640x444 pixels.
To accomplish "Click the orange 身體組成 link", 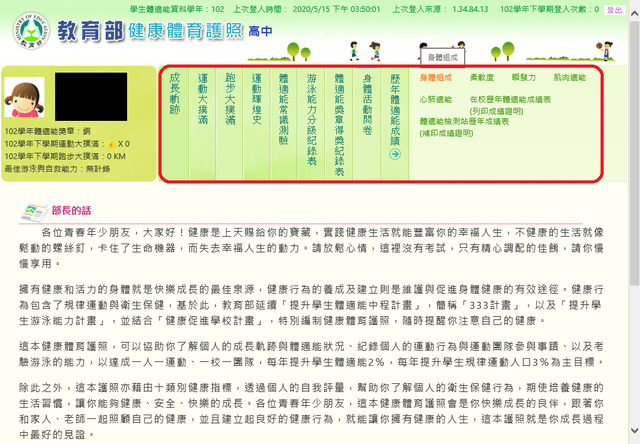I will 436,78.
